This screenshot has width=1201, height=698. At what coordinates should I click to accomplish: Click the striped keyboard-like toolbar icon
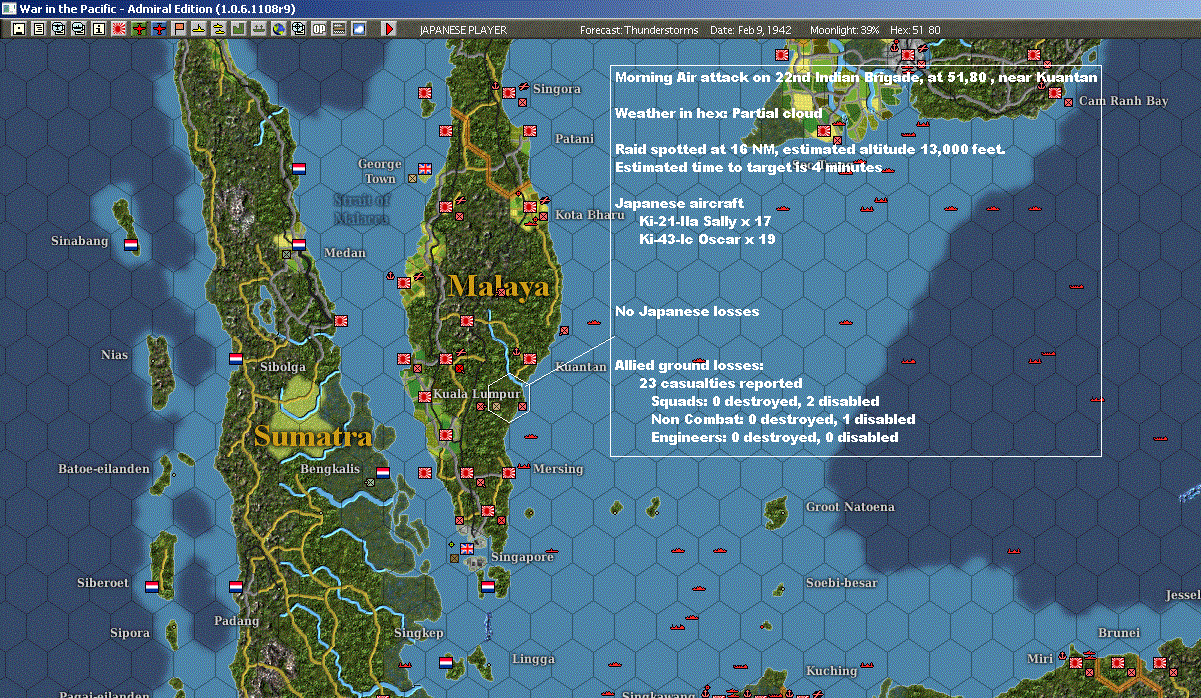click(339, 29)
